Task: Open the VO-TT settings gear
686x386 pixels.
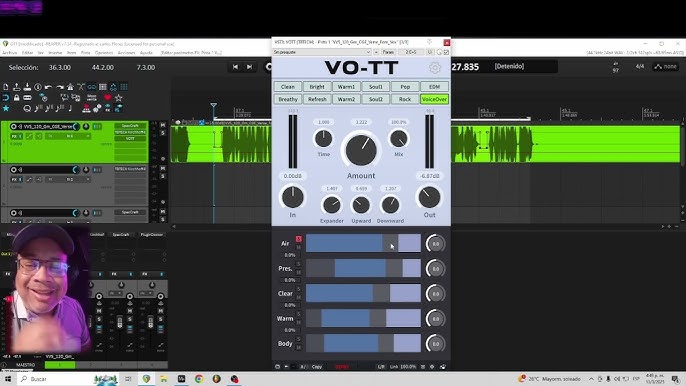Action: (434, 68)
